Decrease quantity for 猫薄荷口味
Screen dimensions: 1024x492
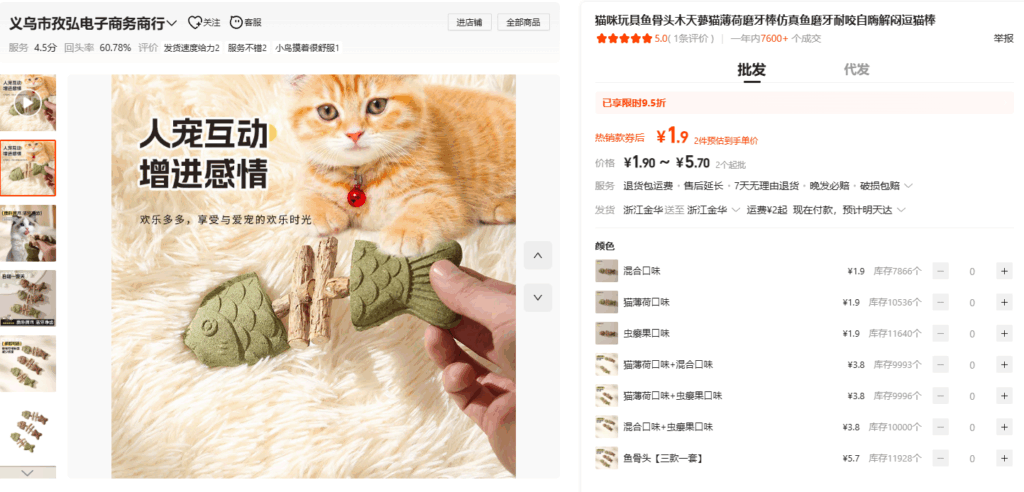pos(940,303)
